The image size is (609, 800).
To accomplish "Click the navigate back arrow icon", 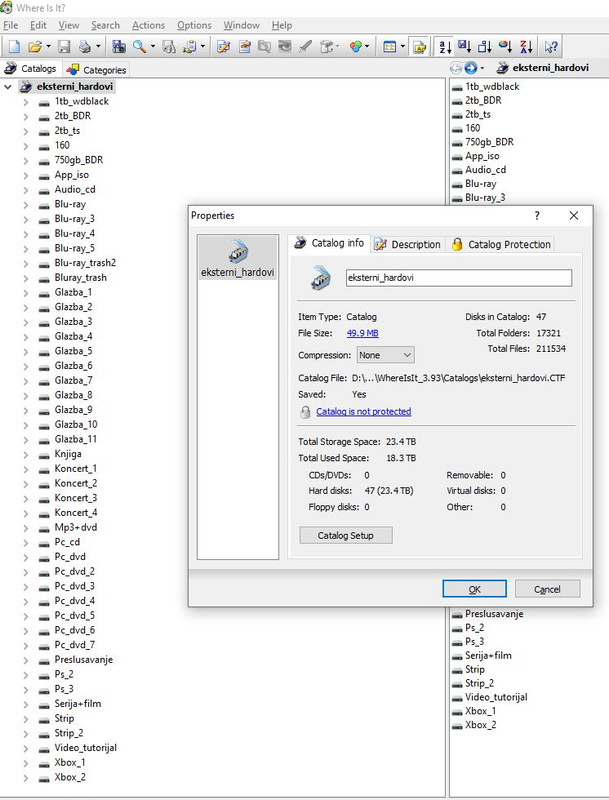I will click(x=455, y=68).
